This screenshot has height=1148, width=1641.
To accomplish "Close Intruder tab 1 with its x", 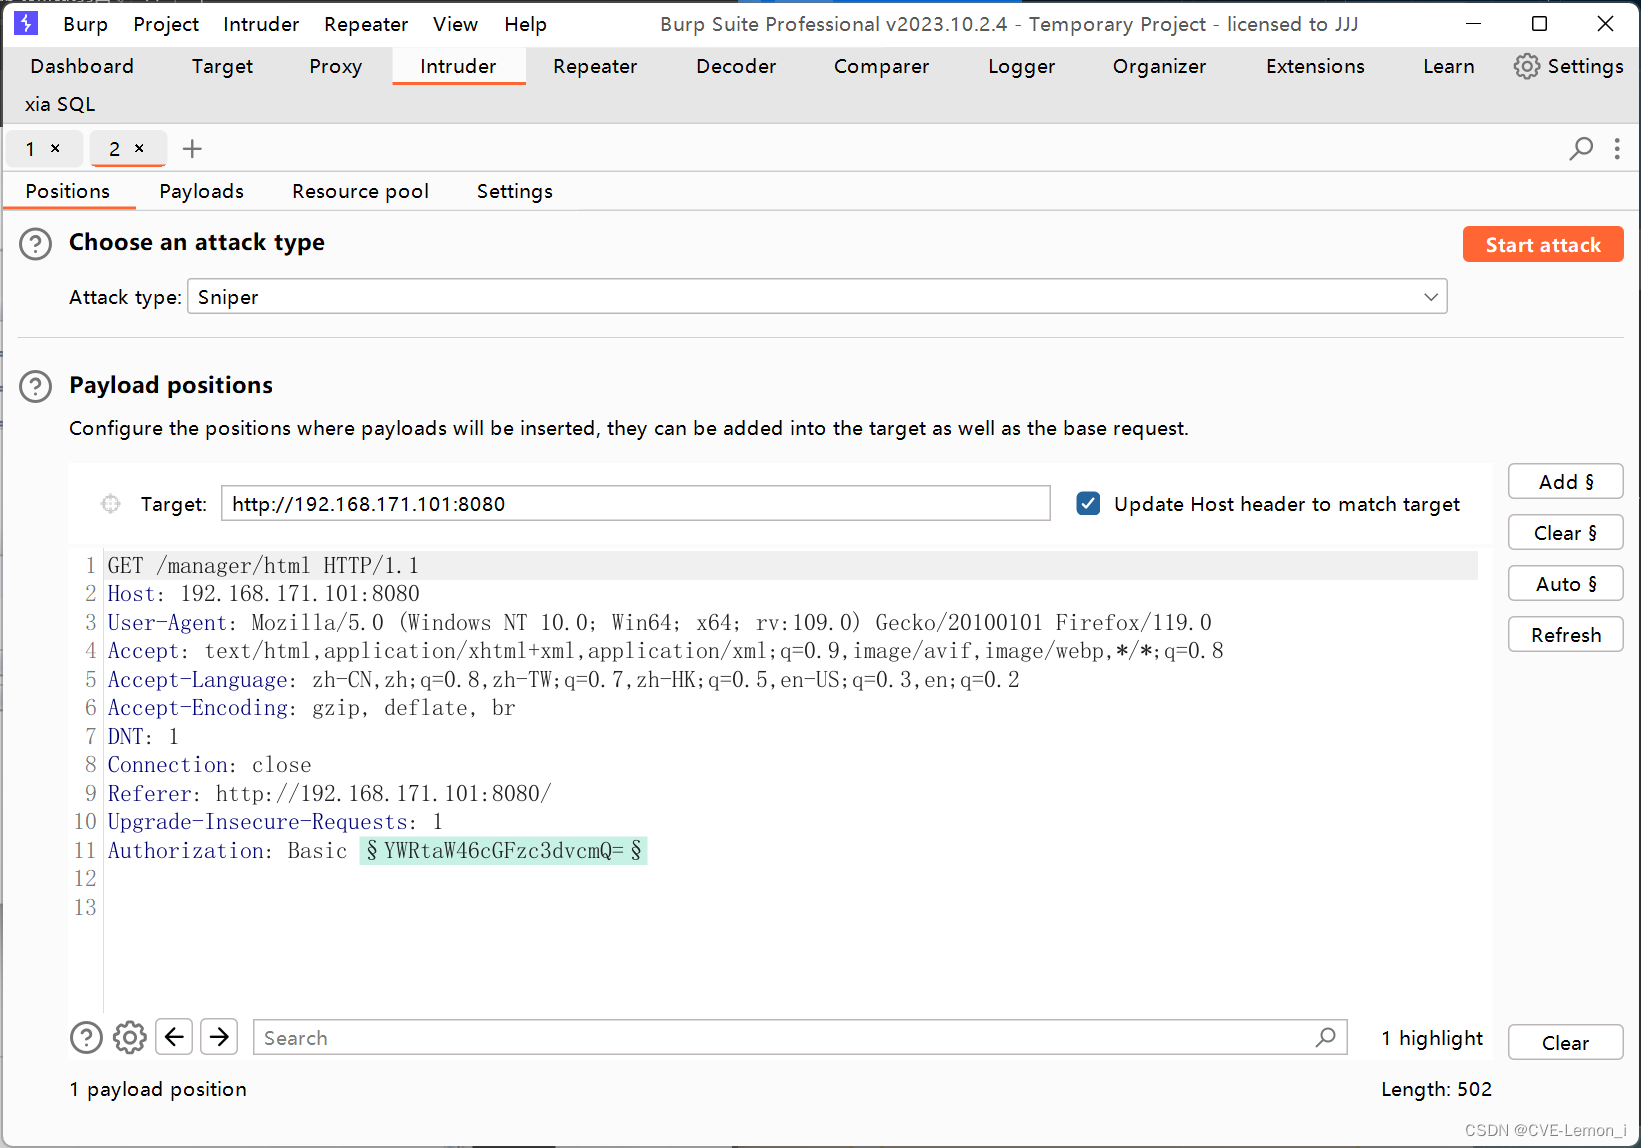I will point(55,148).
